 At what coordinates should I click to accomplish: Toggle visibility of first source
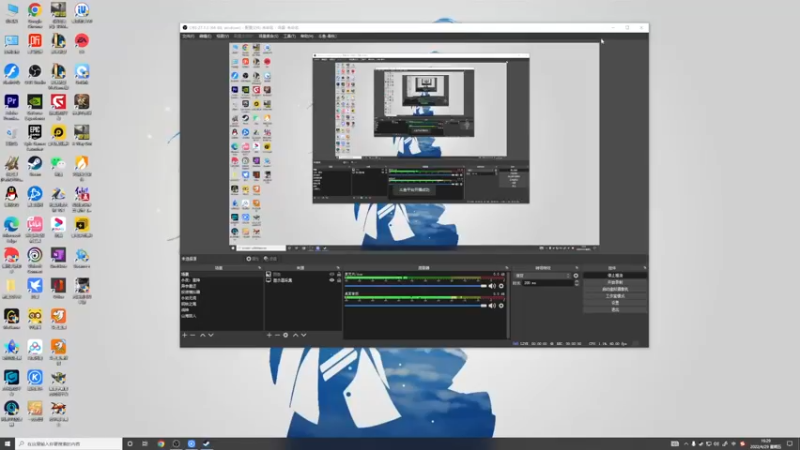pos(332,274)
